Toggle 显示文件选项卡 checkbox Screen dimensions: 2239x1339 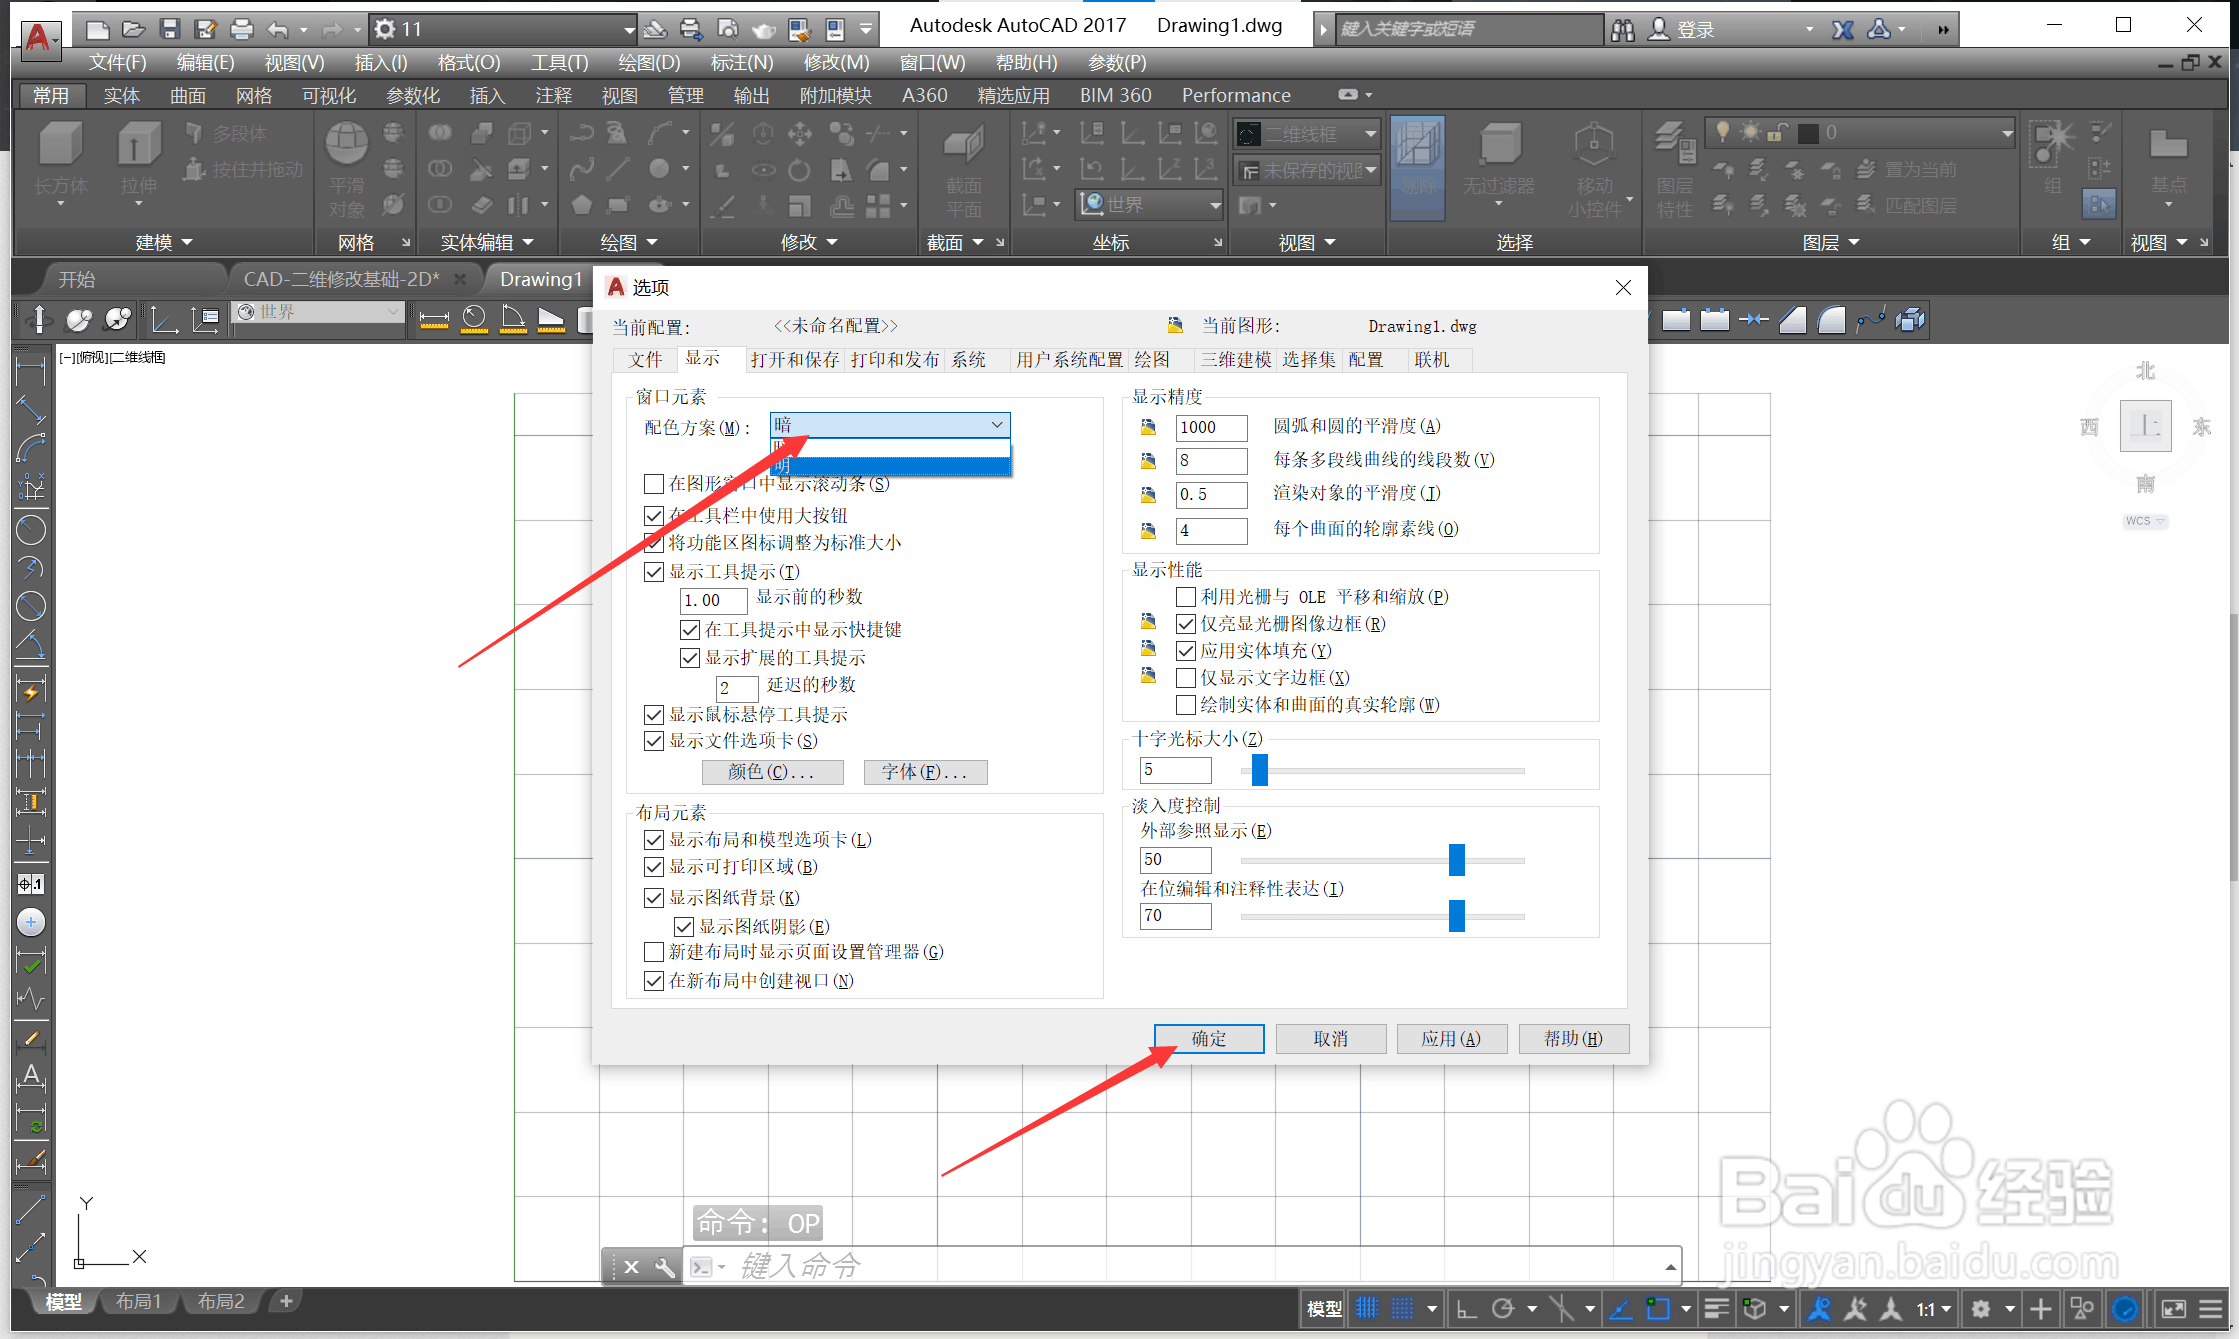click(654, 741)
